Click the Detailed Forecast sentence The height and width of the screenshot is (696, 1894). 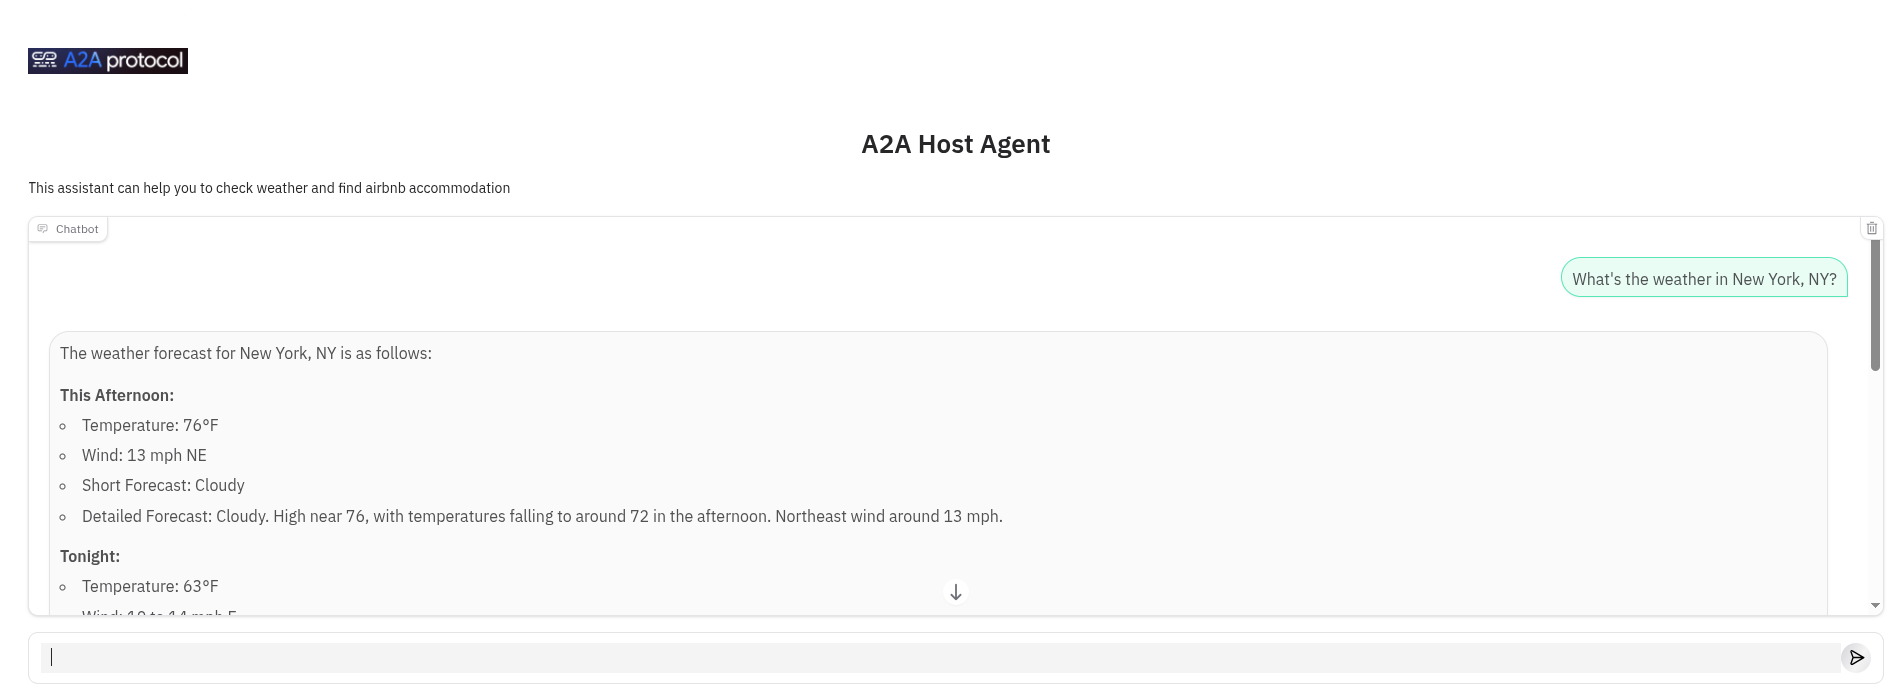click(x=542, y=516)
